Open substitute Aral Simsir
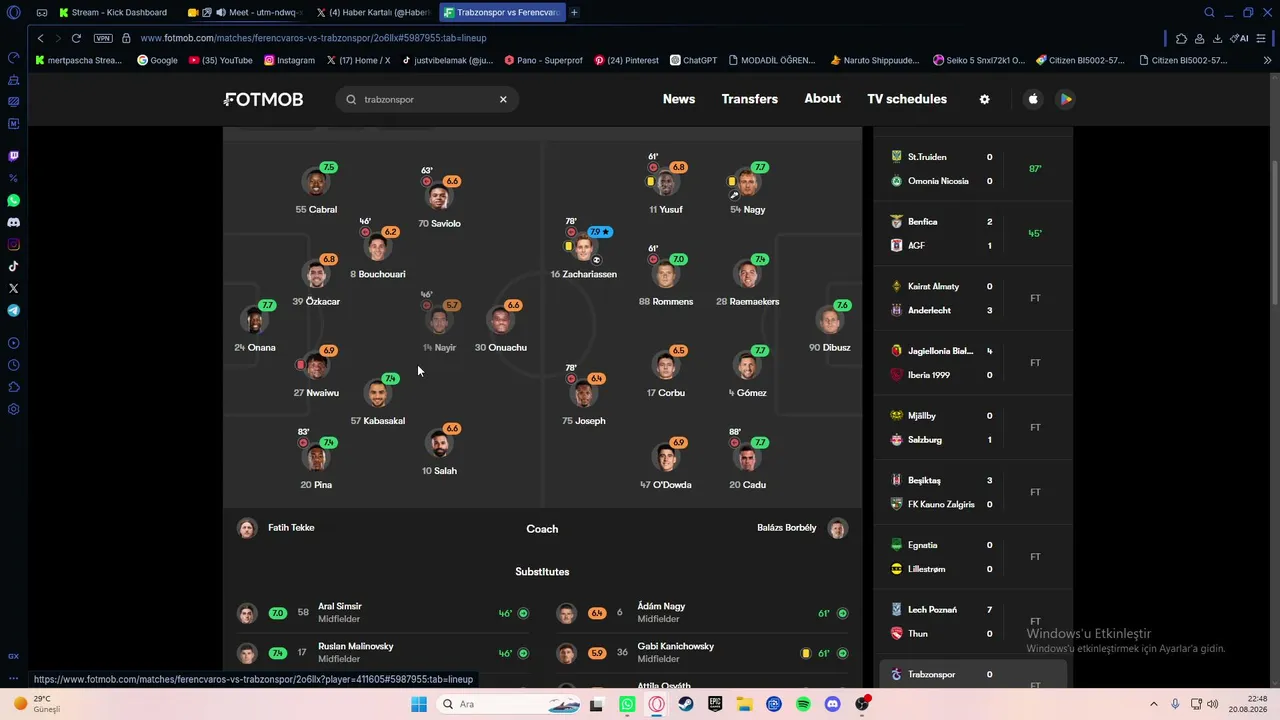Viewport: 1280px width, 720px height. 382,613
